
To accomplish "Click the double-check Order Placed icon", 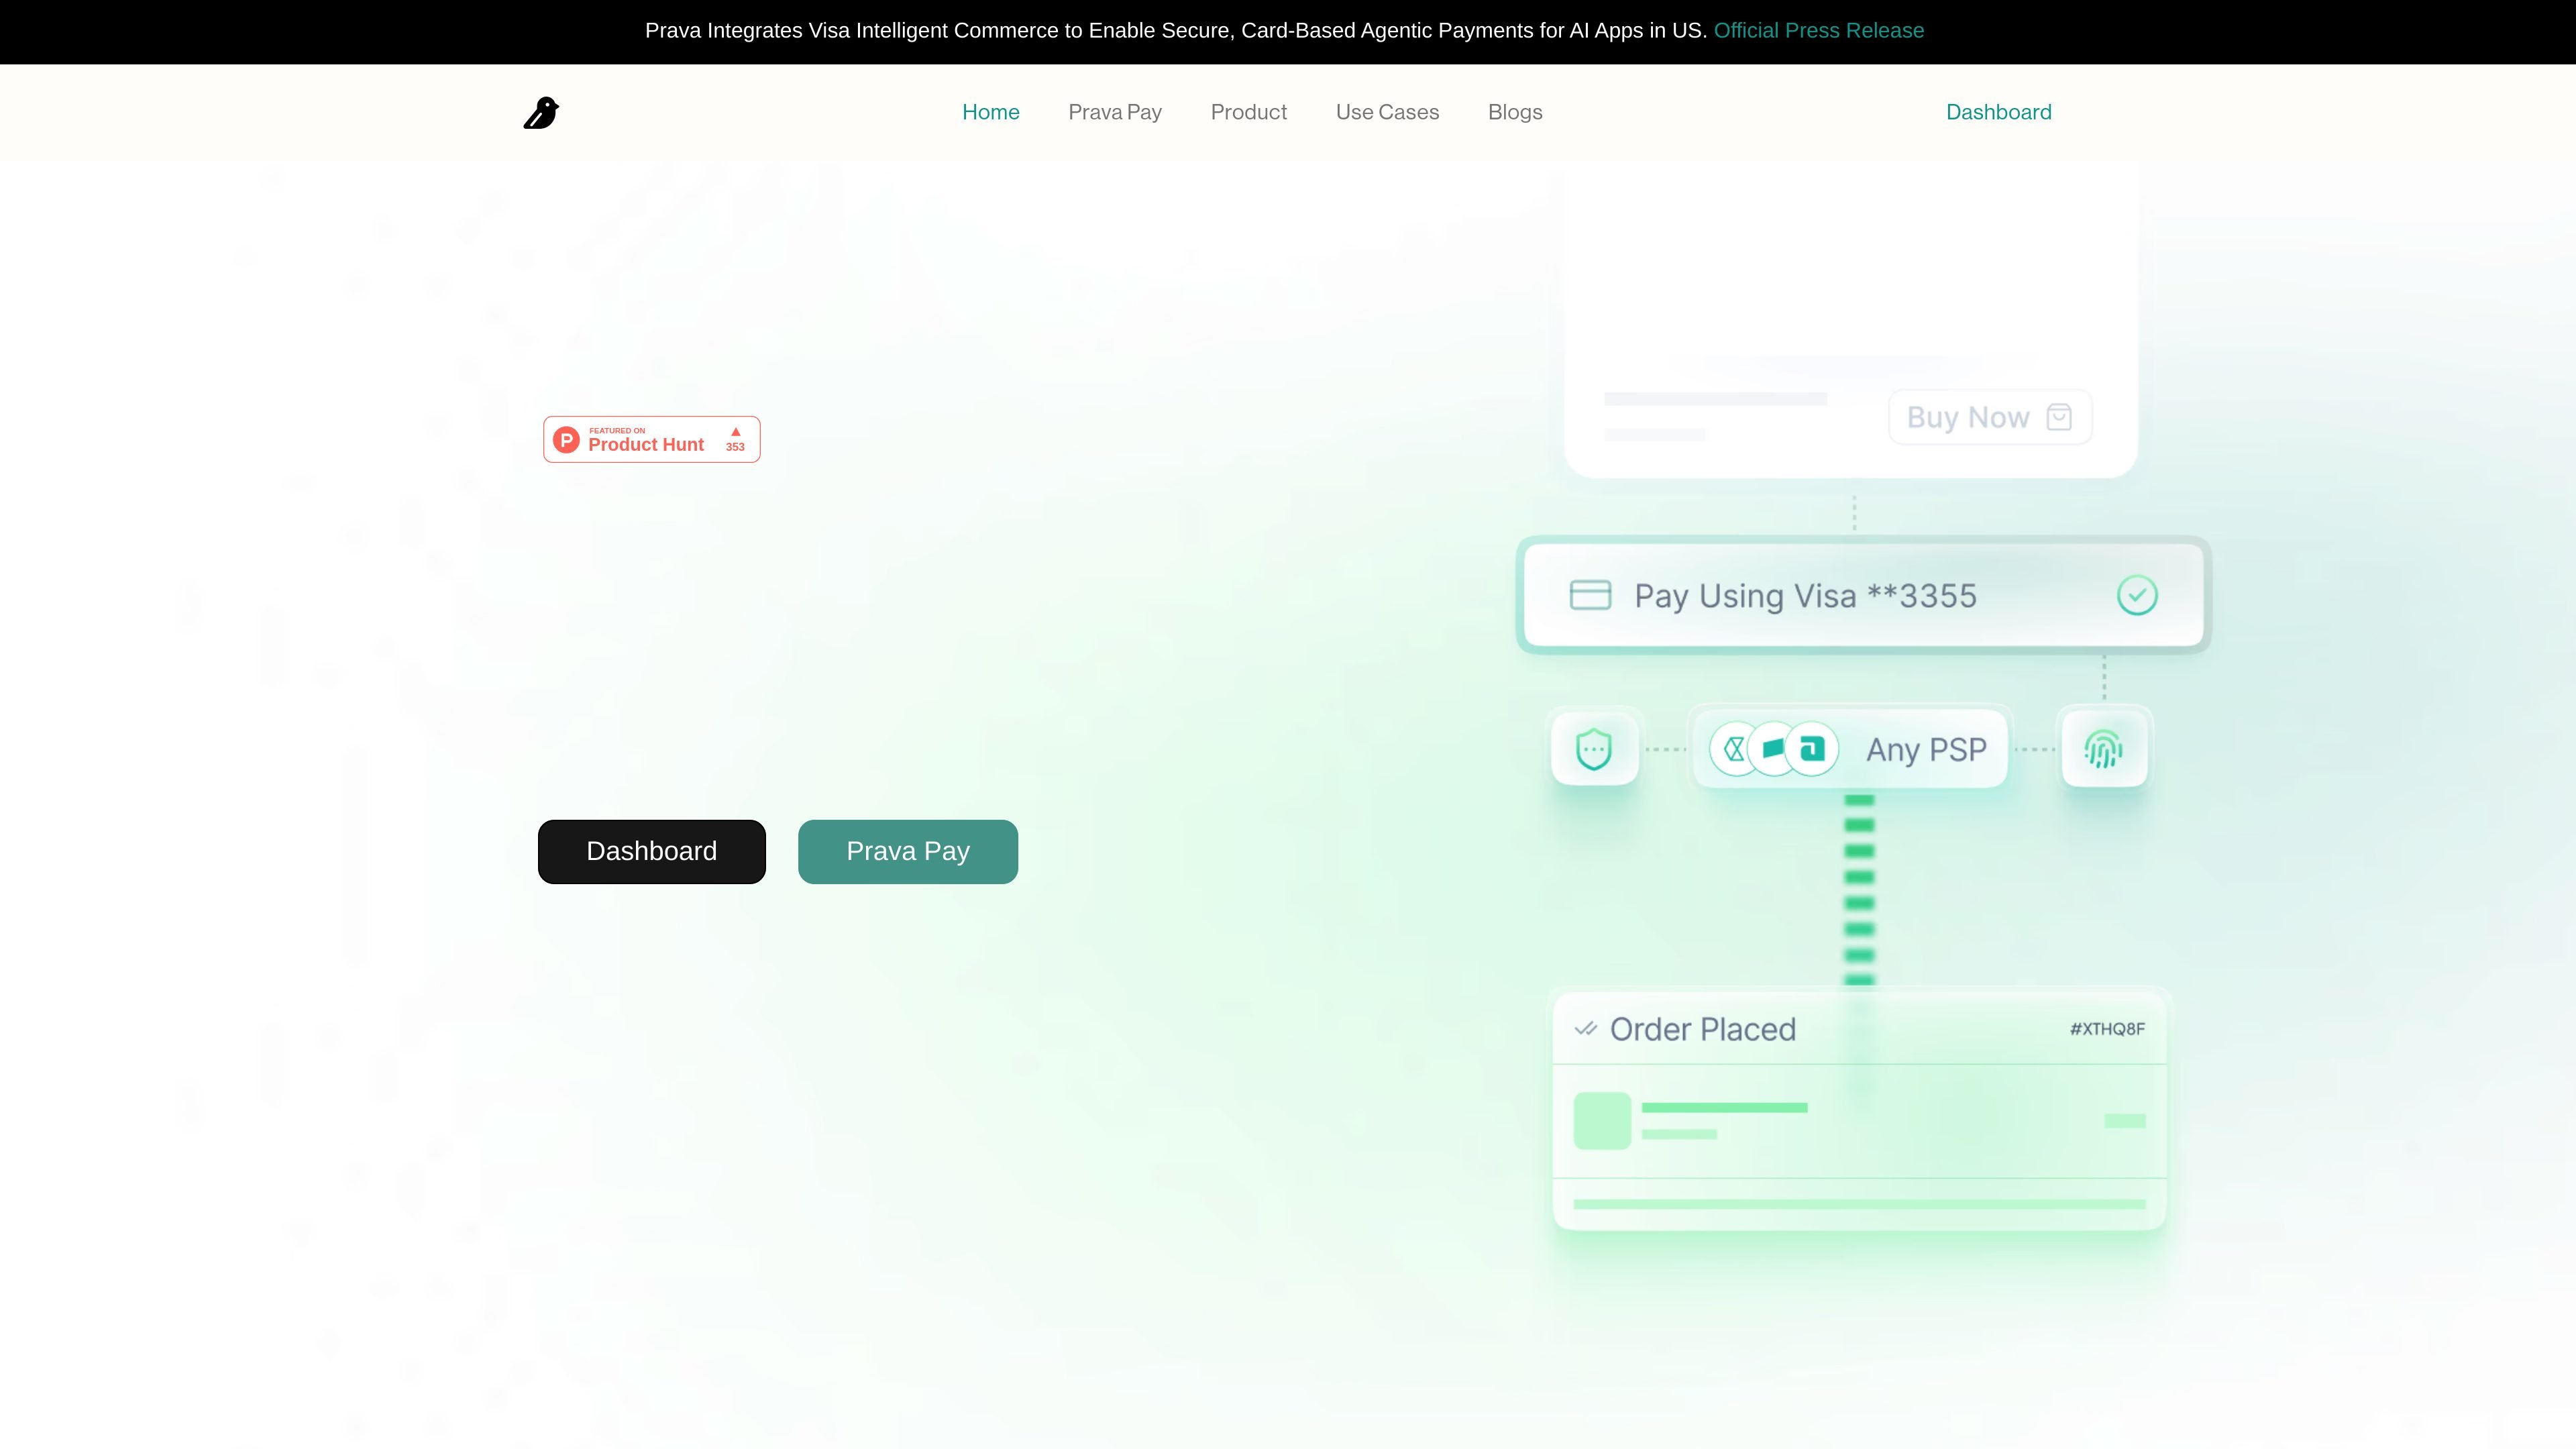I will click(x=1585, y=1029).
